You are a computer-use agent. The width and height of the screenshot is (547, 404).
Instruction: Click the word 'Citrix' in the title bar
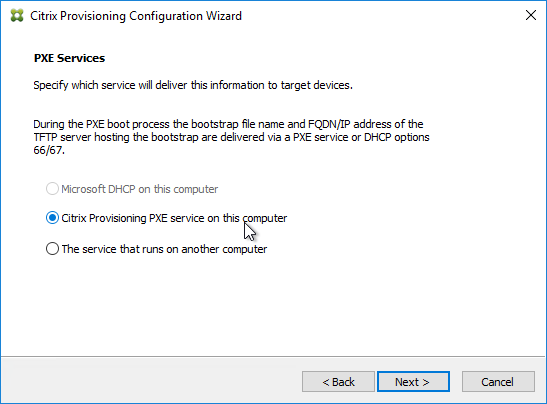44,16
